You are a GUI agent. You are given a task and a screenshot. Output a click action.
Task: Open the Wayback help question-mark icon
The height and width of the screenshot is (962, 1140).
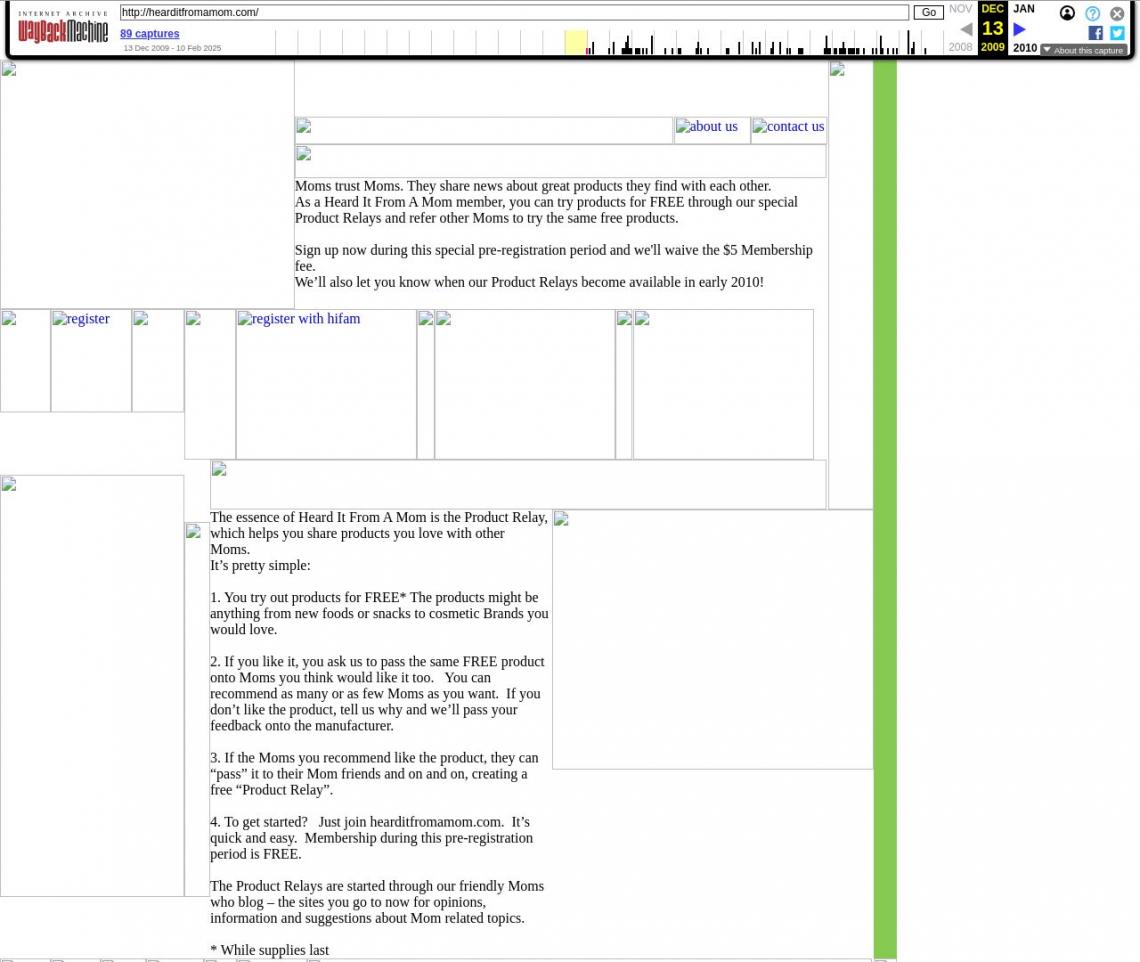pyautogui.click(x=1092, y=13)
